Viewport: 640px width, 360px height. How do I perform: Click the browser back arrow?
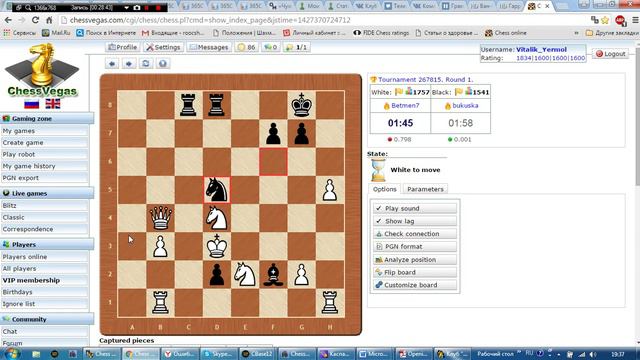[x=8, y=20]
